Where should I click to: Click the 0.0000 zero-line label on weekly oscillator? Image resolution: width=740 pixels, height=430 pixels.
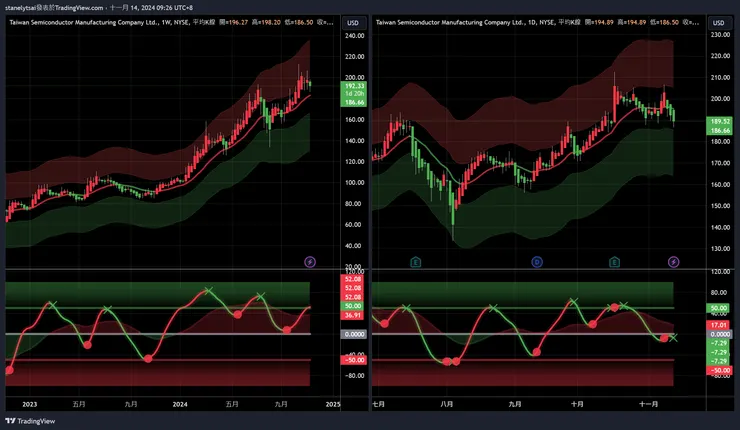coord(353,334)
